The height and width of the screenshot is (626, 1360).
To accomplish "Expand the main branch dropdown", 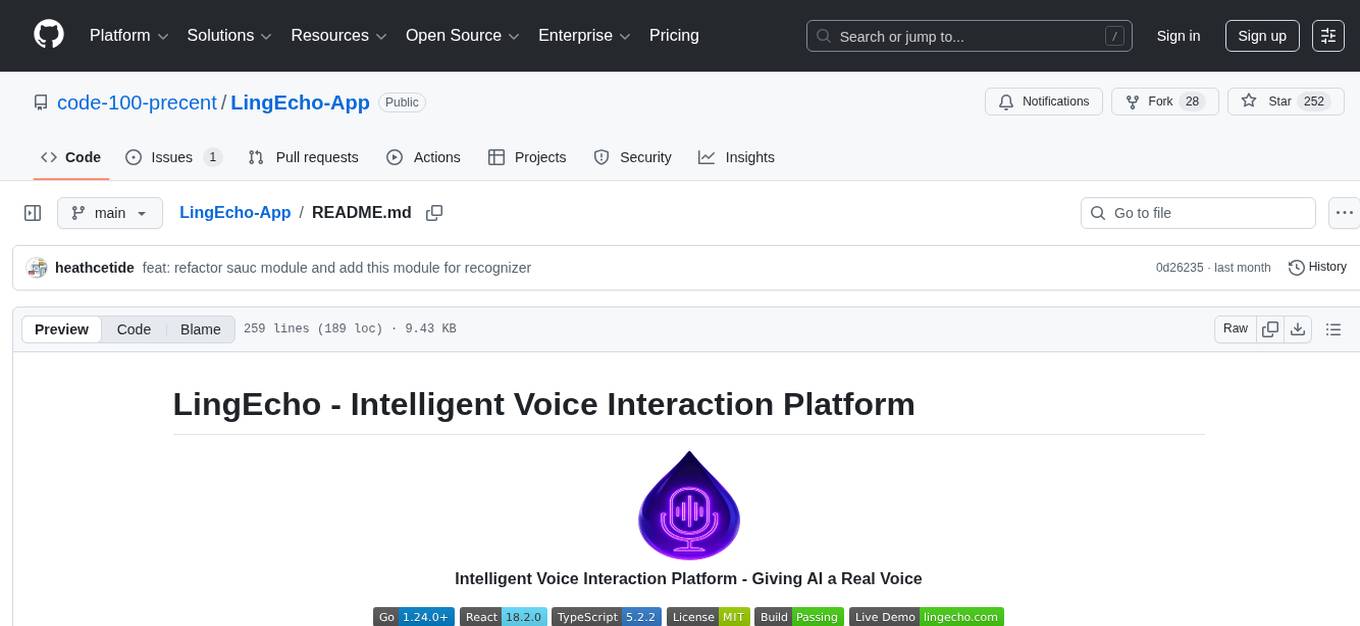I will click(109, 212).
